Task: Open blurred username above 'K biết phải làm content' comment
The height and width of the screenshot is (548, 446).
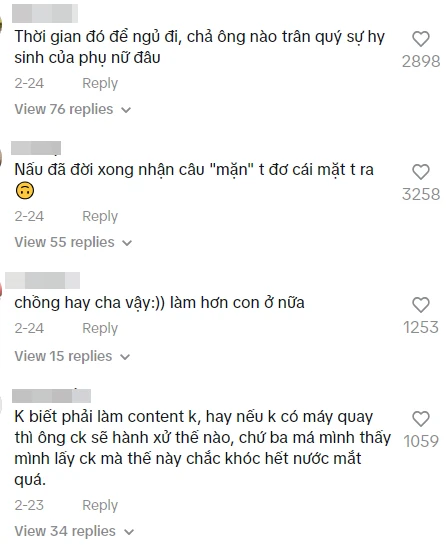Action: click(x=51, y=396)
